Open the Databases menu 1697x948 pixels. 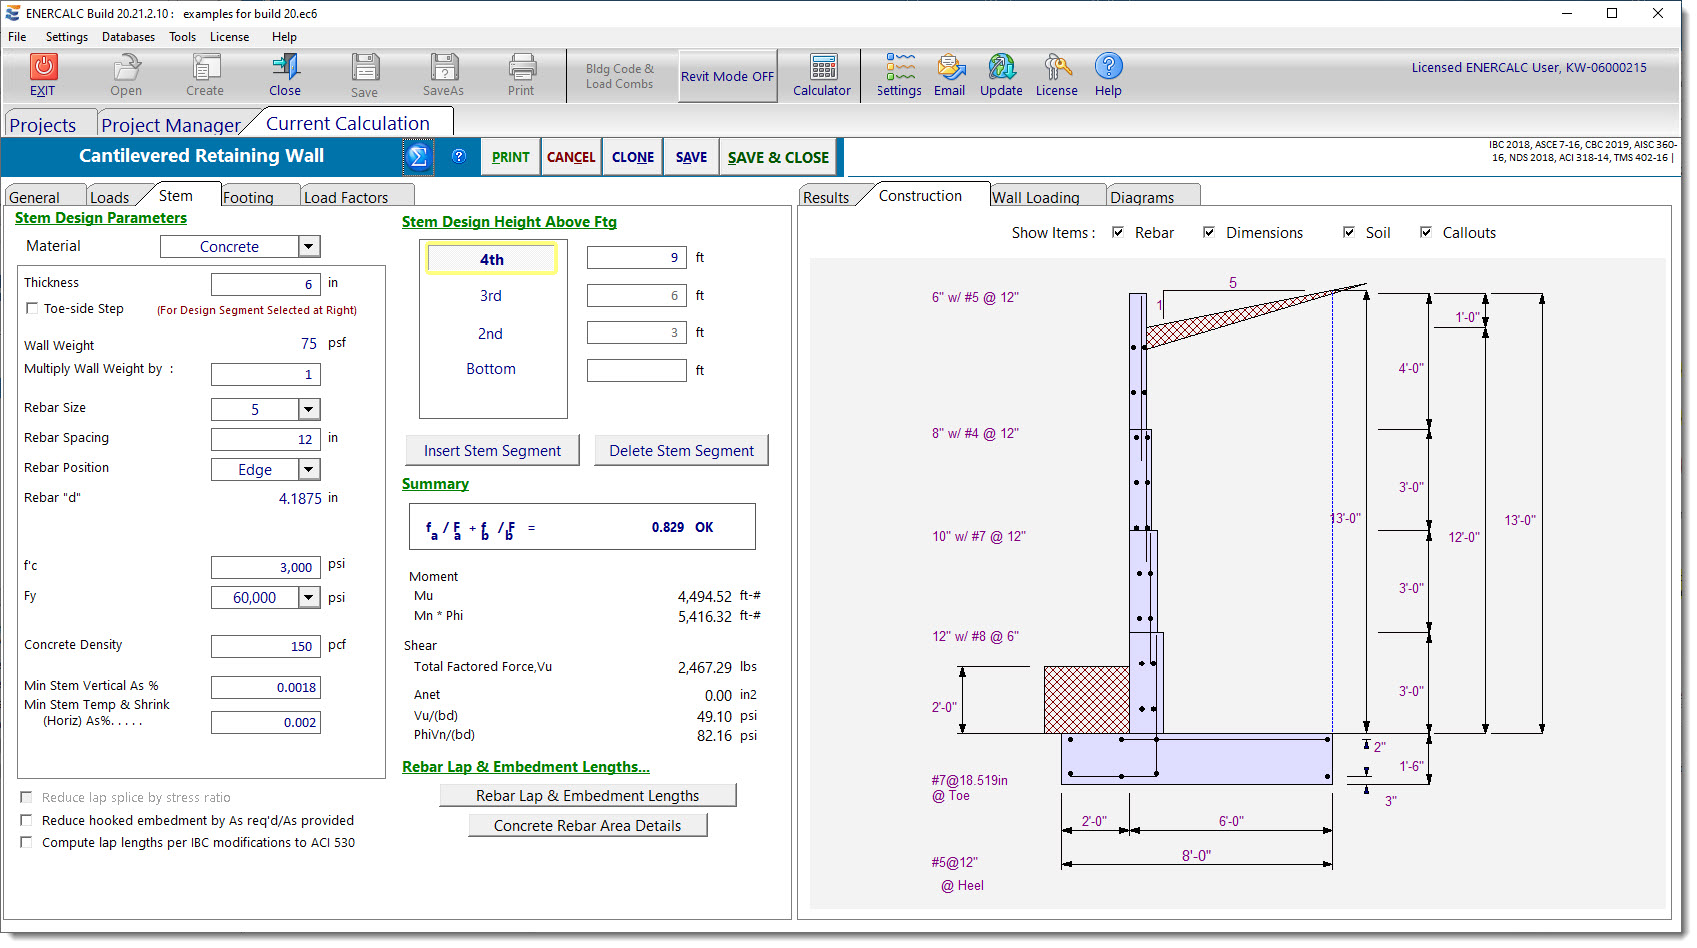pos(128,37)
